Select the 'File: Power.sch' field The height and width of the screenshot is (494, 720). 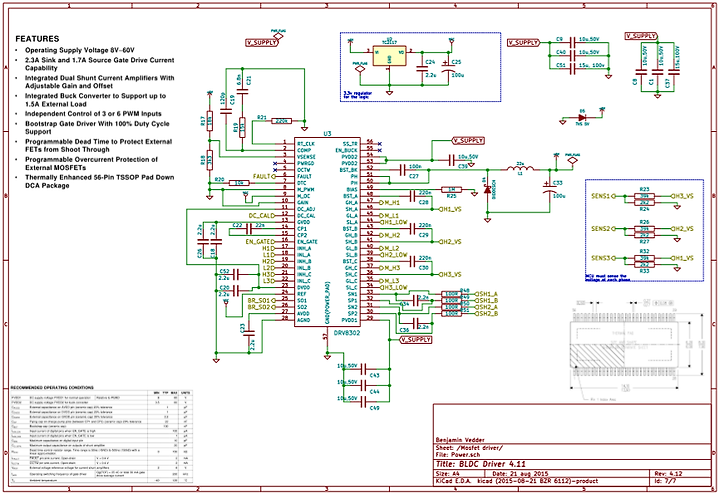click(457, 455)
